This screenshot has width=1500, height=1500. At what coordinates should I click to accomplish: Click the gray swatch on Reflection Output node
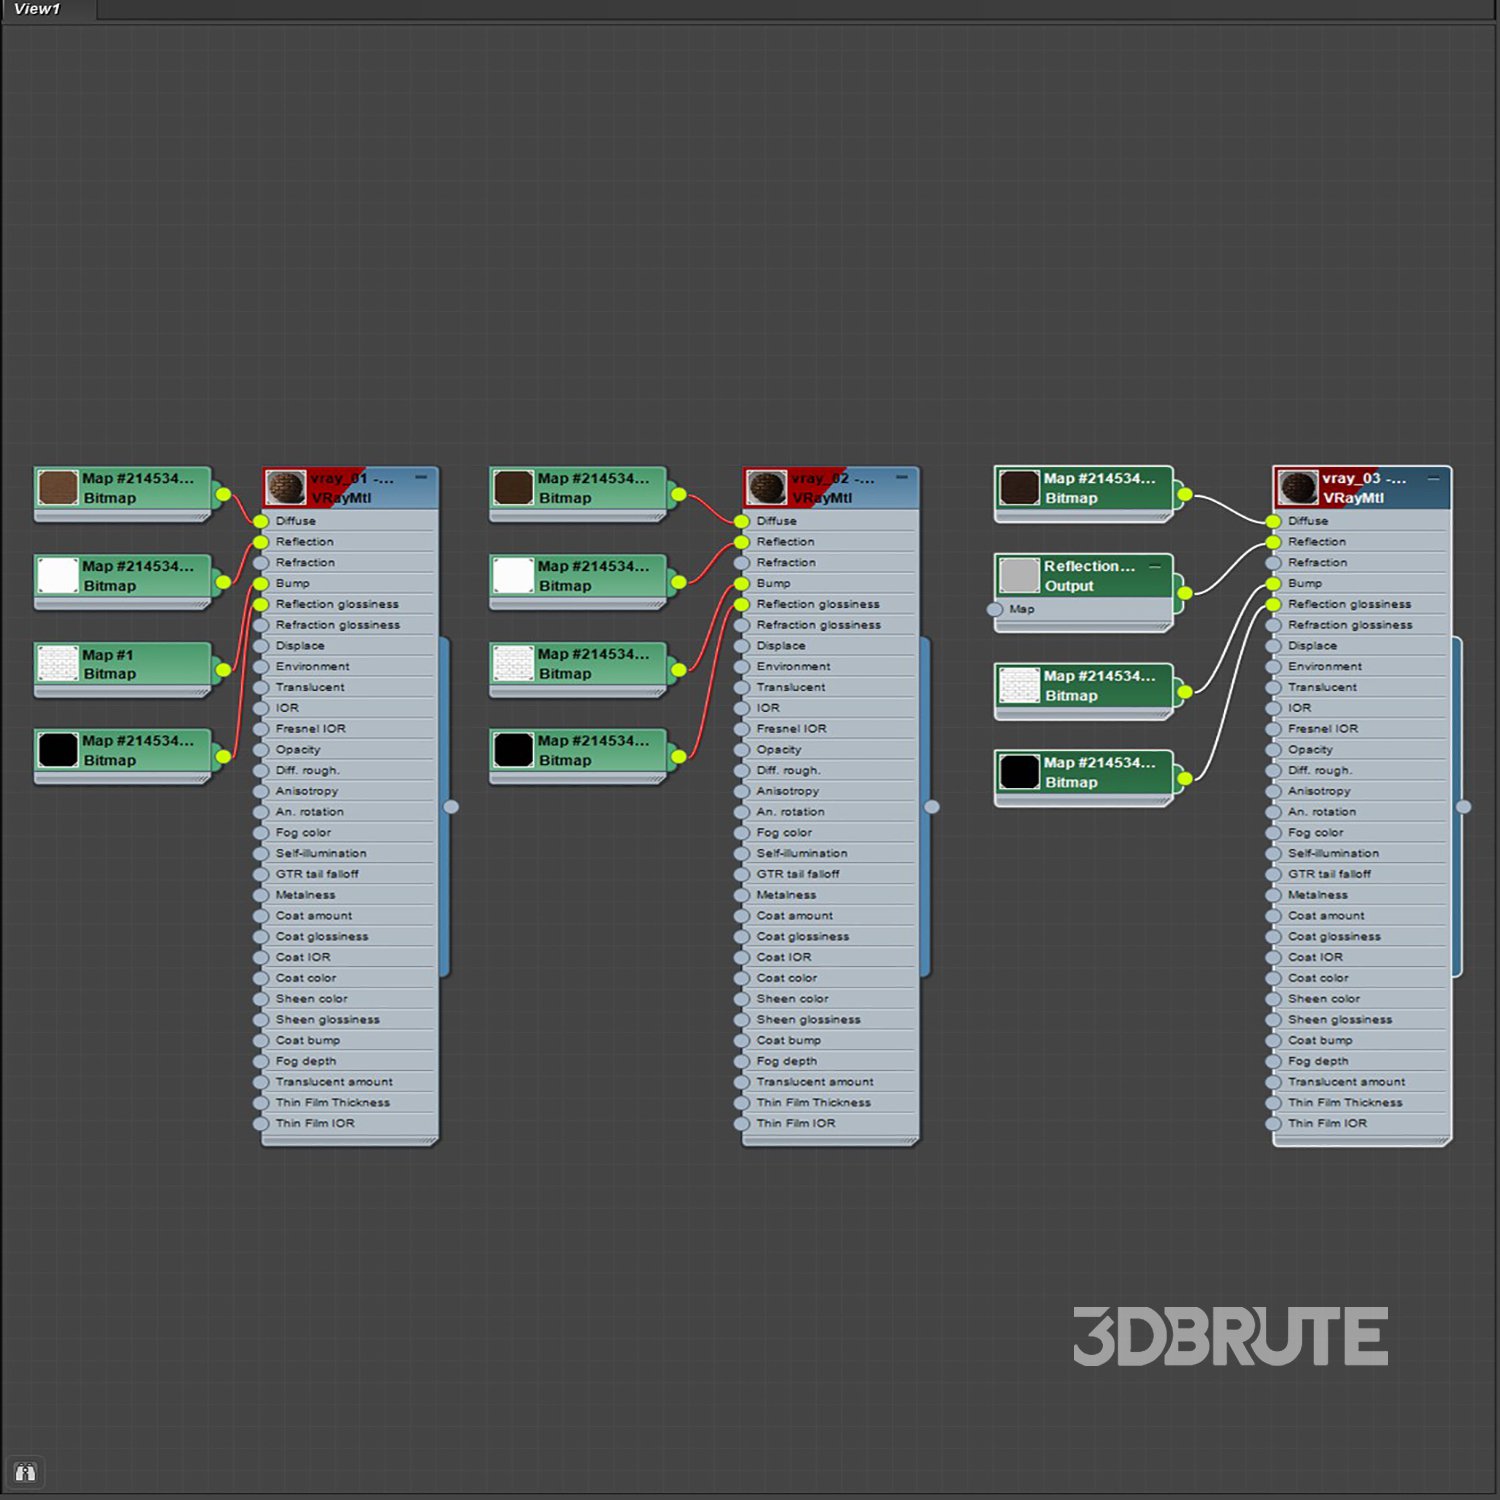1019,575
